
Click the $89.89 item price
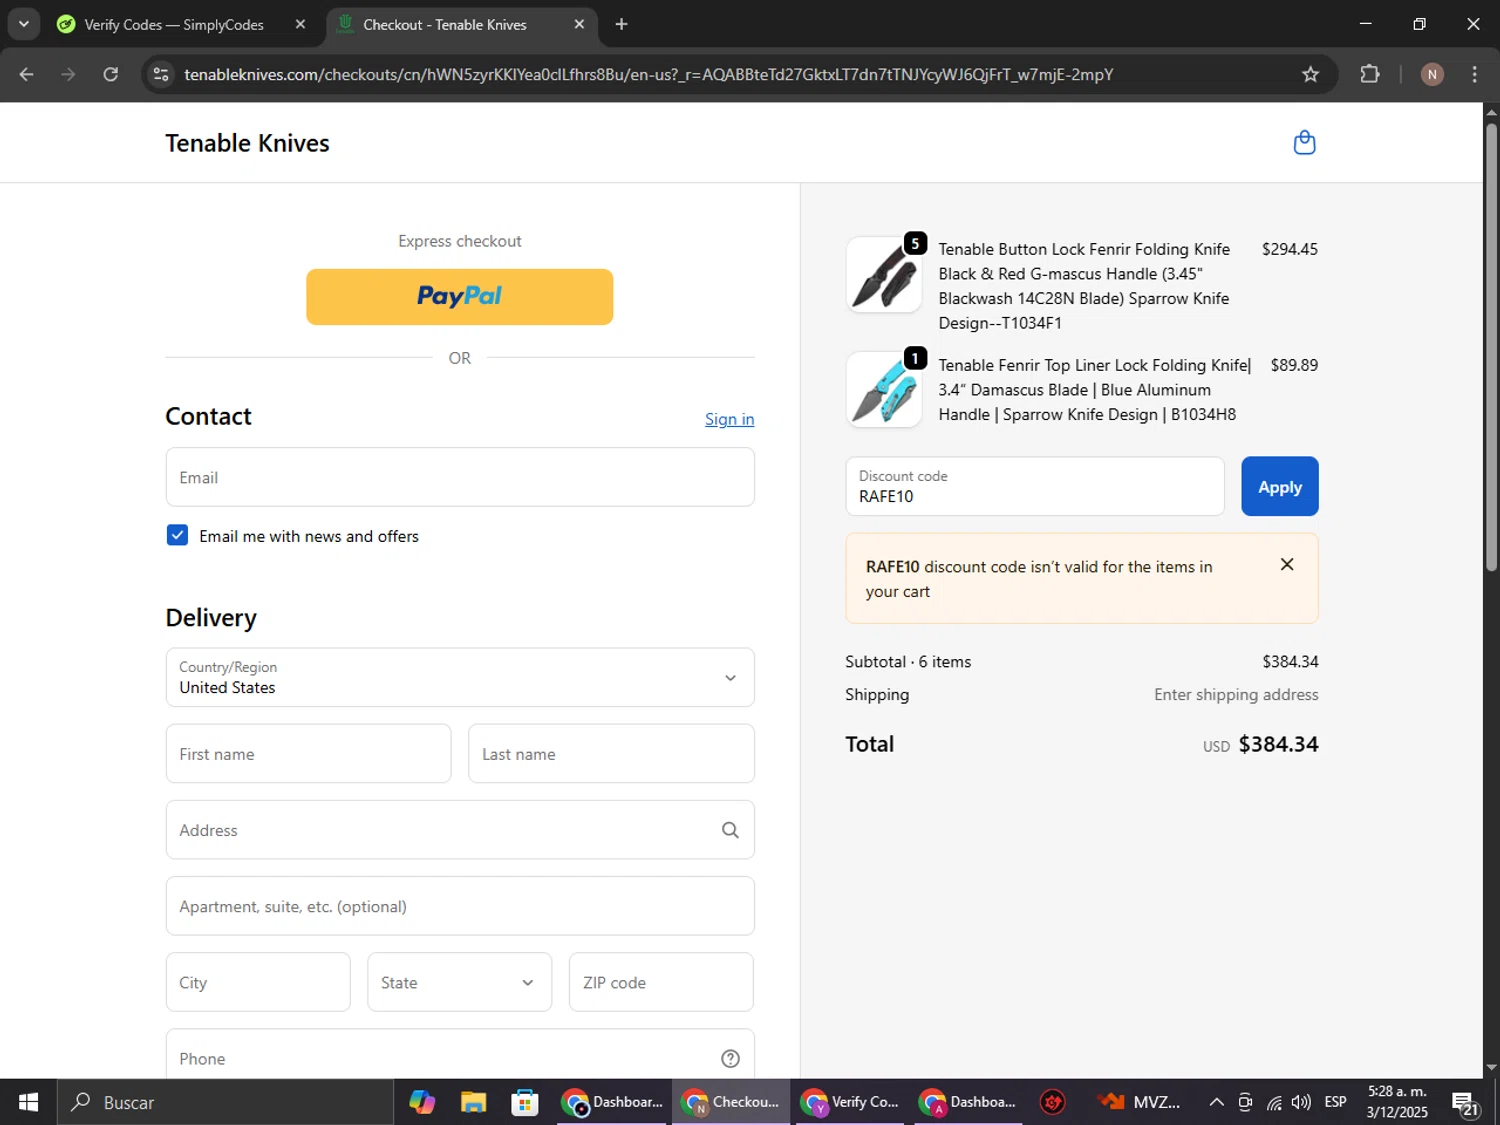(x=1294, y=365)
